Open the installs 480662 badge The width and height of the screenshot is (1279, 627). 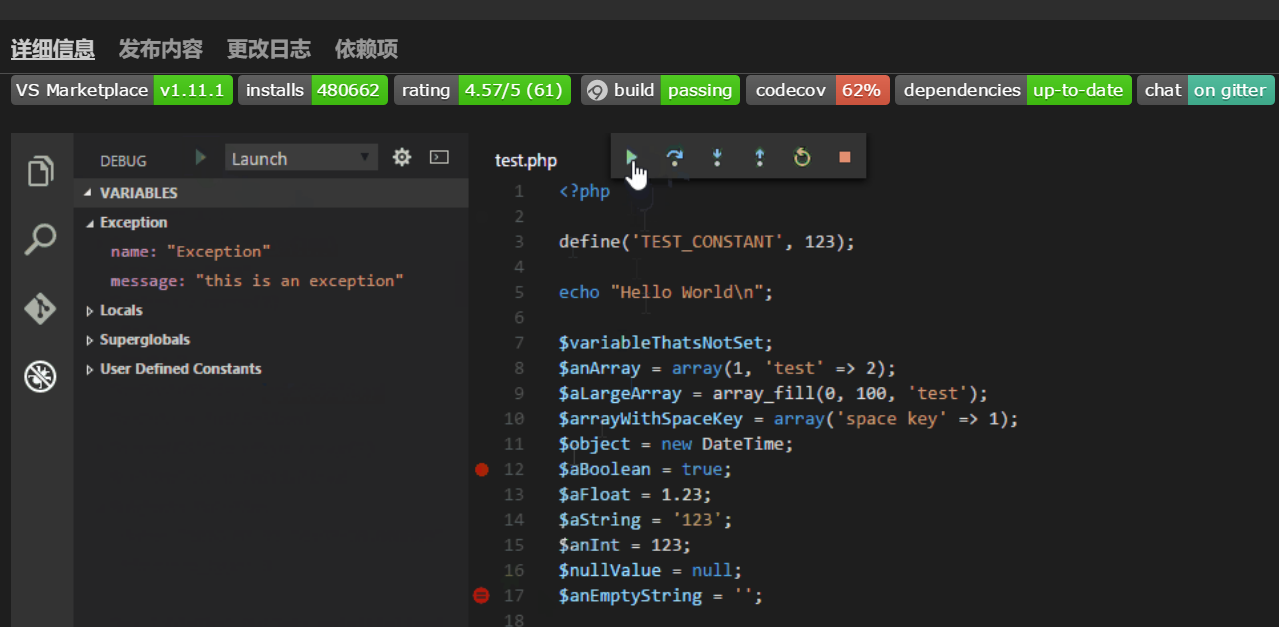pos(313,90)
